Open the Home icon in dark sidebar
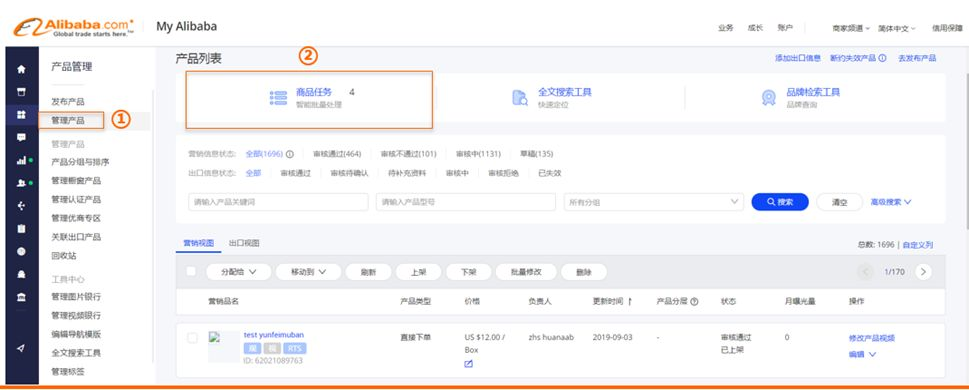The image size is (969, 390). click(21, 69)
